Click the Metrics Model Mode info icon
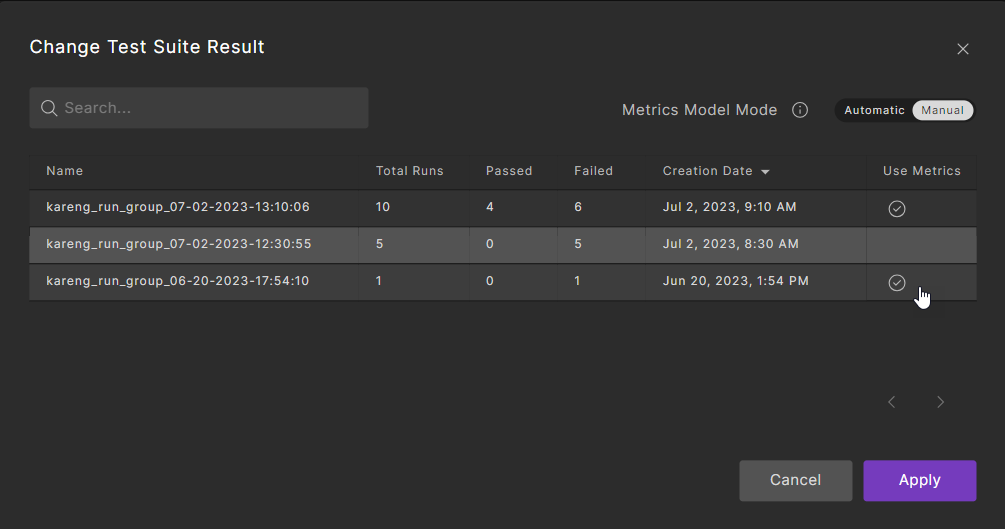 point(800,110)
